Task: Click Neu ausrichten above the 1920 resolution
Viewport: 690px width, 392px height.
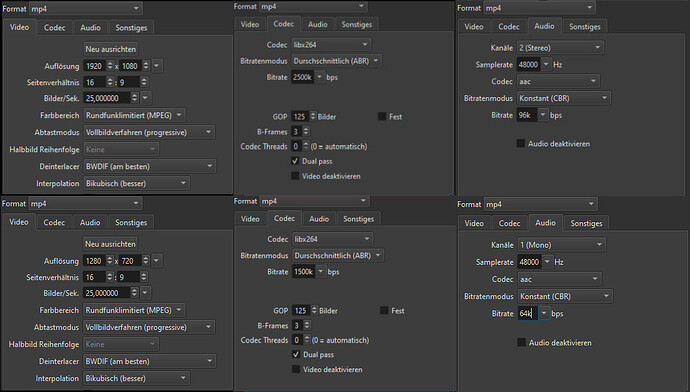Action: click(110, 49)
